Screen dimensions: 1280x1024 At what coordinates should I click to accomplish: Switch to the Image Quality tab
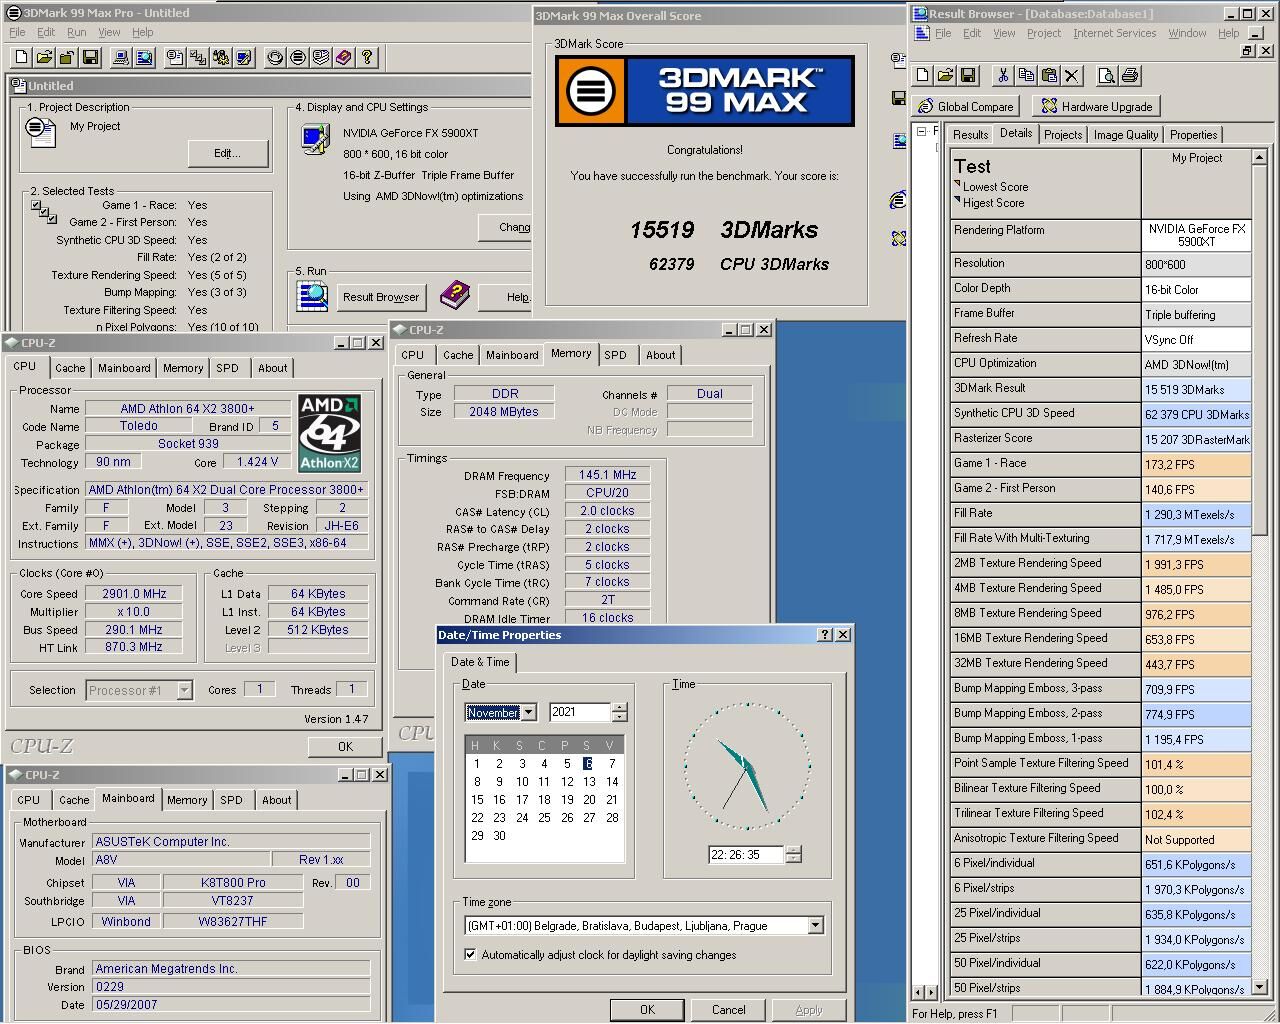1126,135
